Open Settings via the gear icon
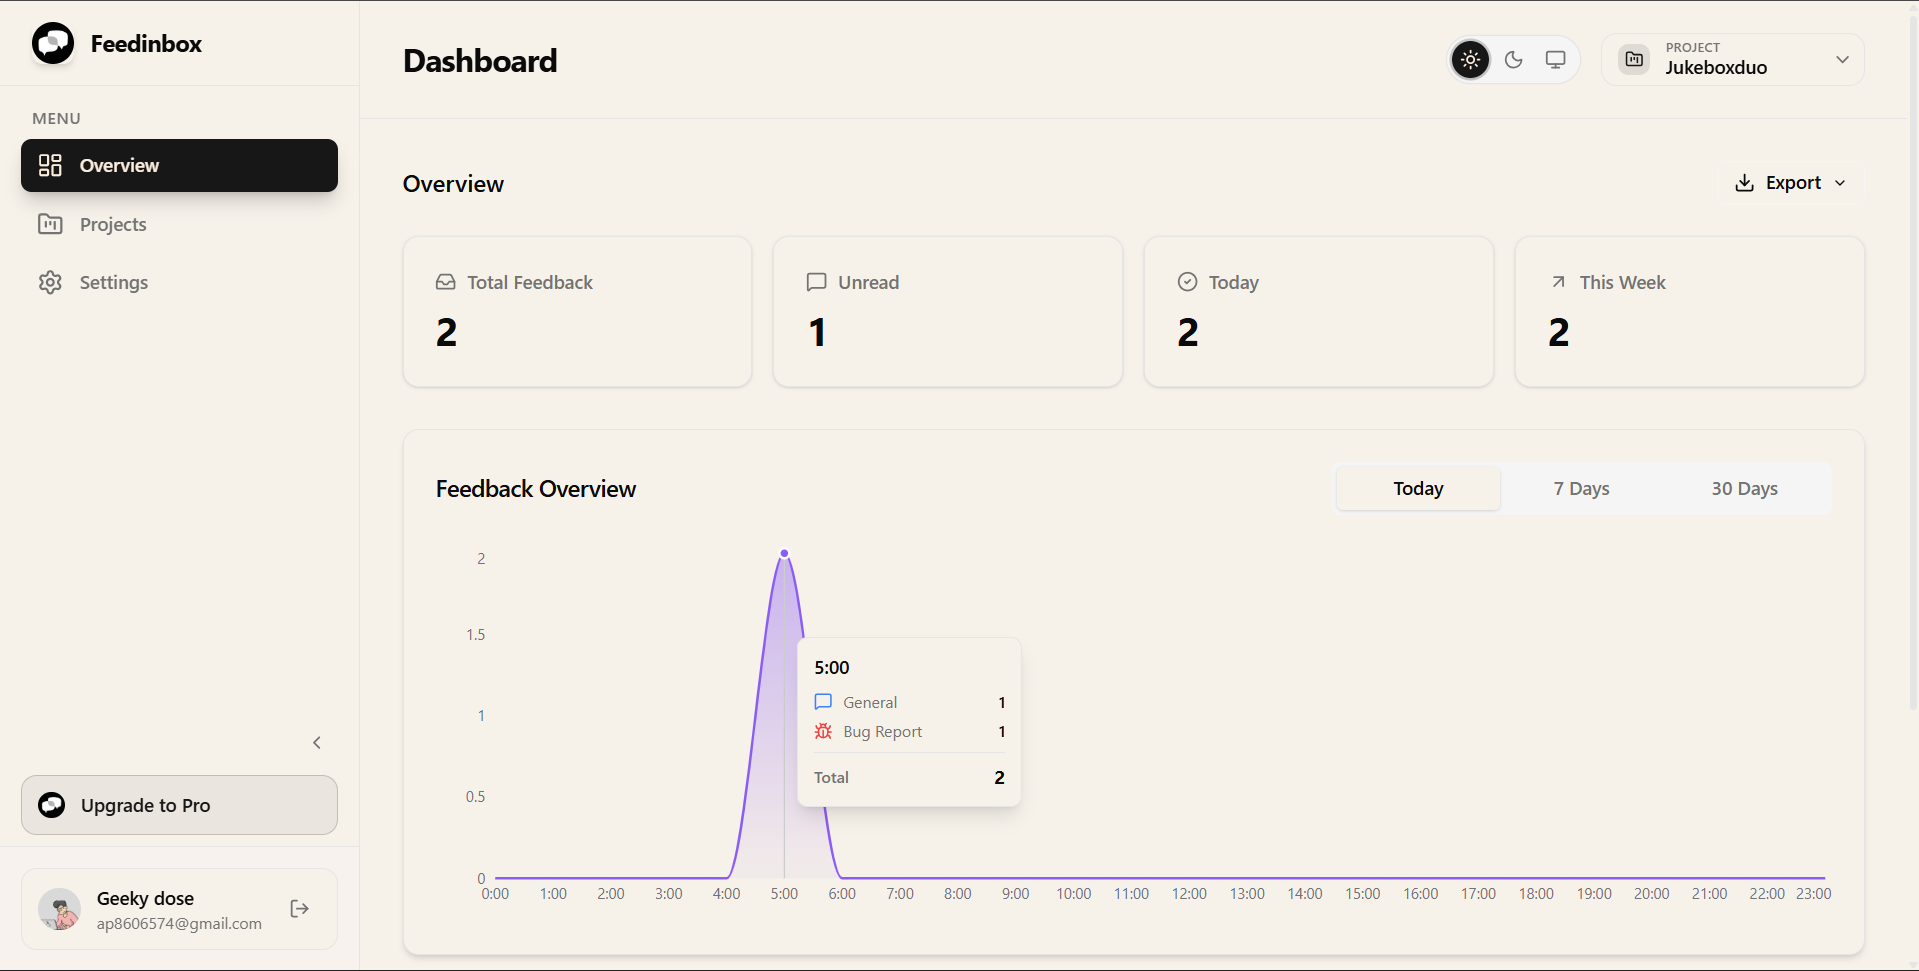This screenshot has height=971, width=1919. tap(49, 282)
